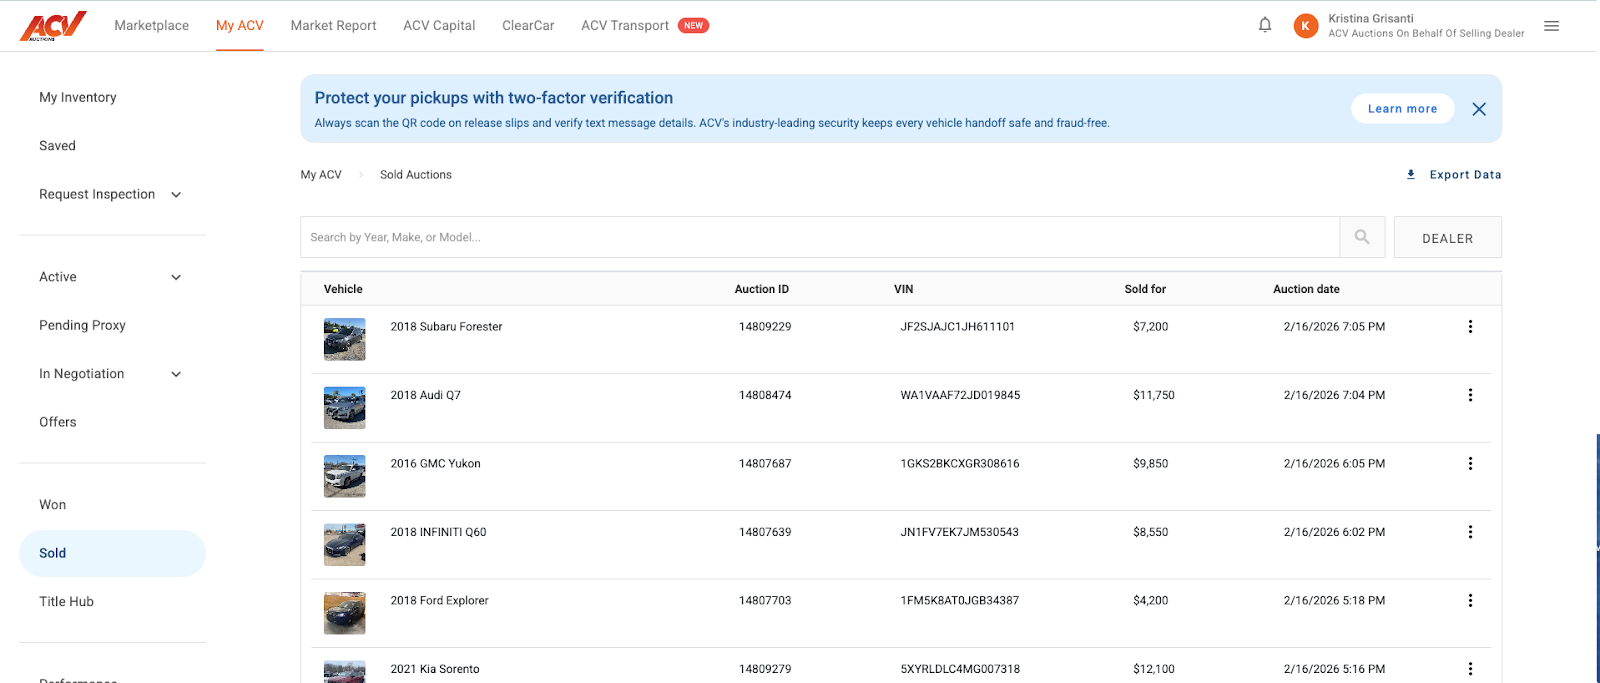Open the 2018 Audi Q7 thumbnail
The width and height of the screenshot is (1600, 683).
pyautogui.click(x=345, y=408)
